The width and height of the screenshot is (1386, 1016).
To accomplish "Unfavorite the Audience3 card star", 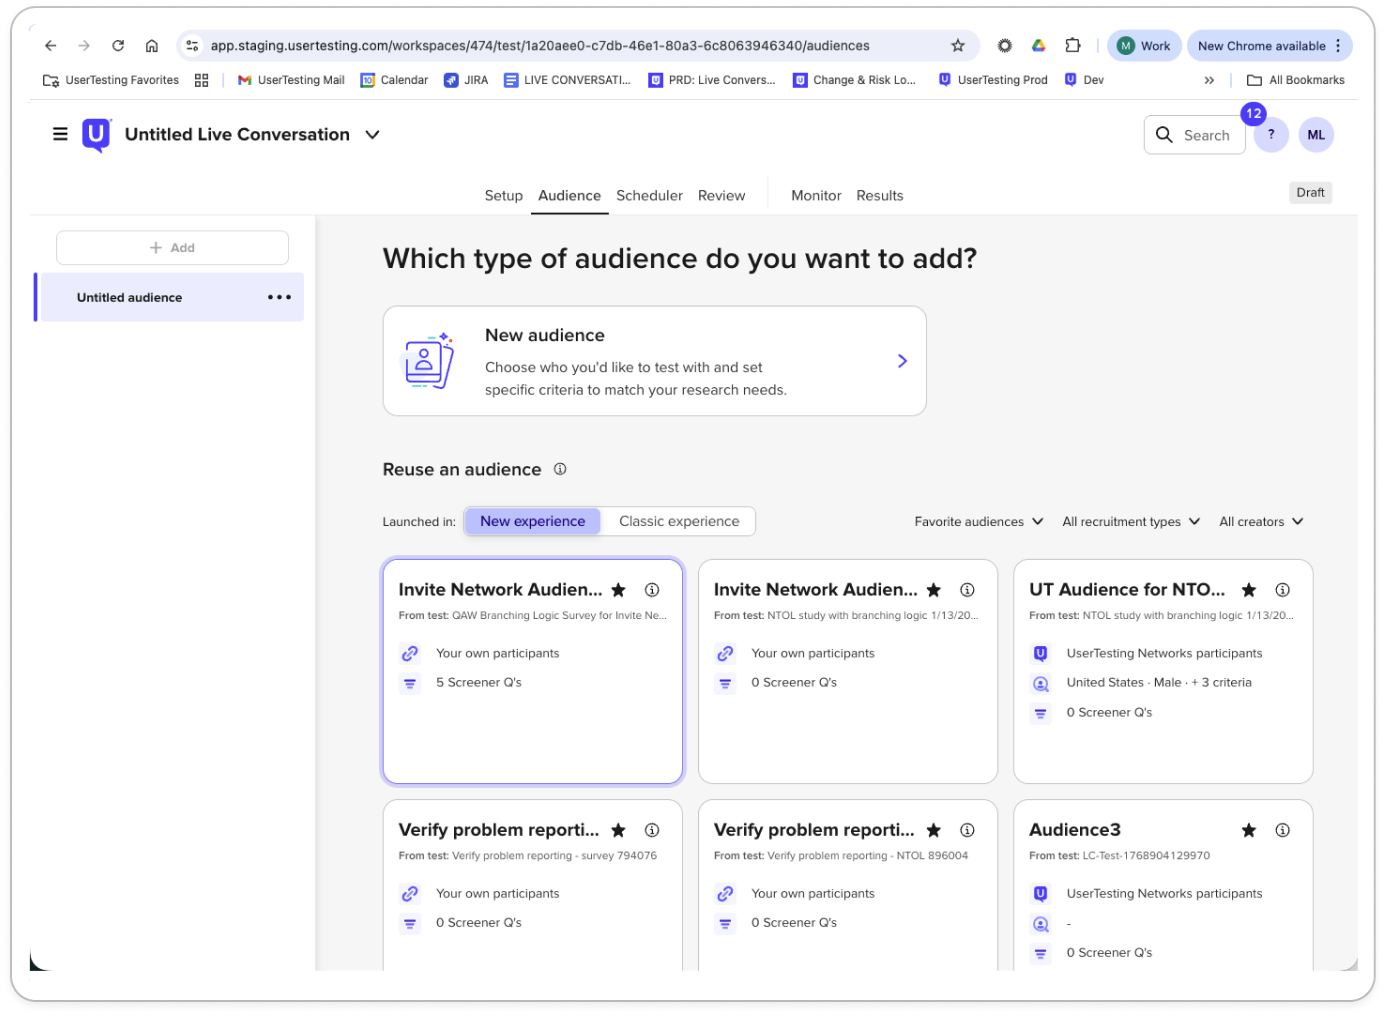I will (1249, 830).
